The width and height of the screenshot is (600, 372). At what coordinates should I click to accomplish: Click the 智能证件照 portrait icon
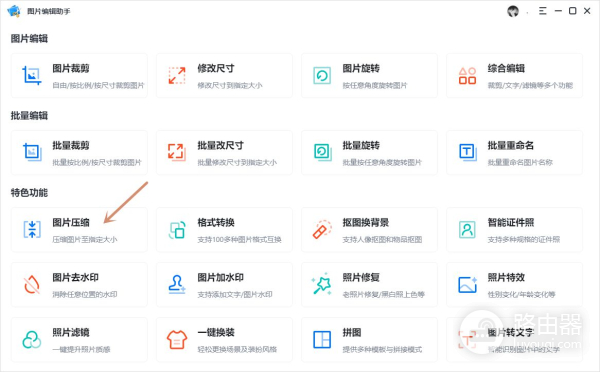(x=467, y=230)
